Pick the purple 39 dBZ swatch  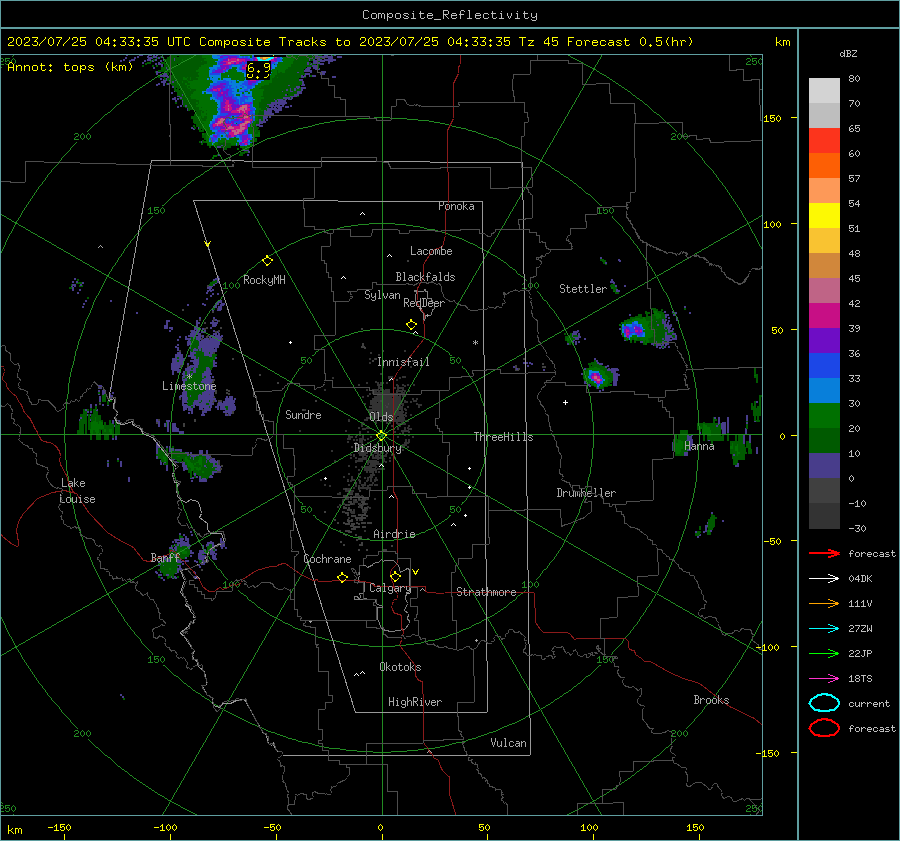point(824,340)
